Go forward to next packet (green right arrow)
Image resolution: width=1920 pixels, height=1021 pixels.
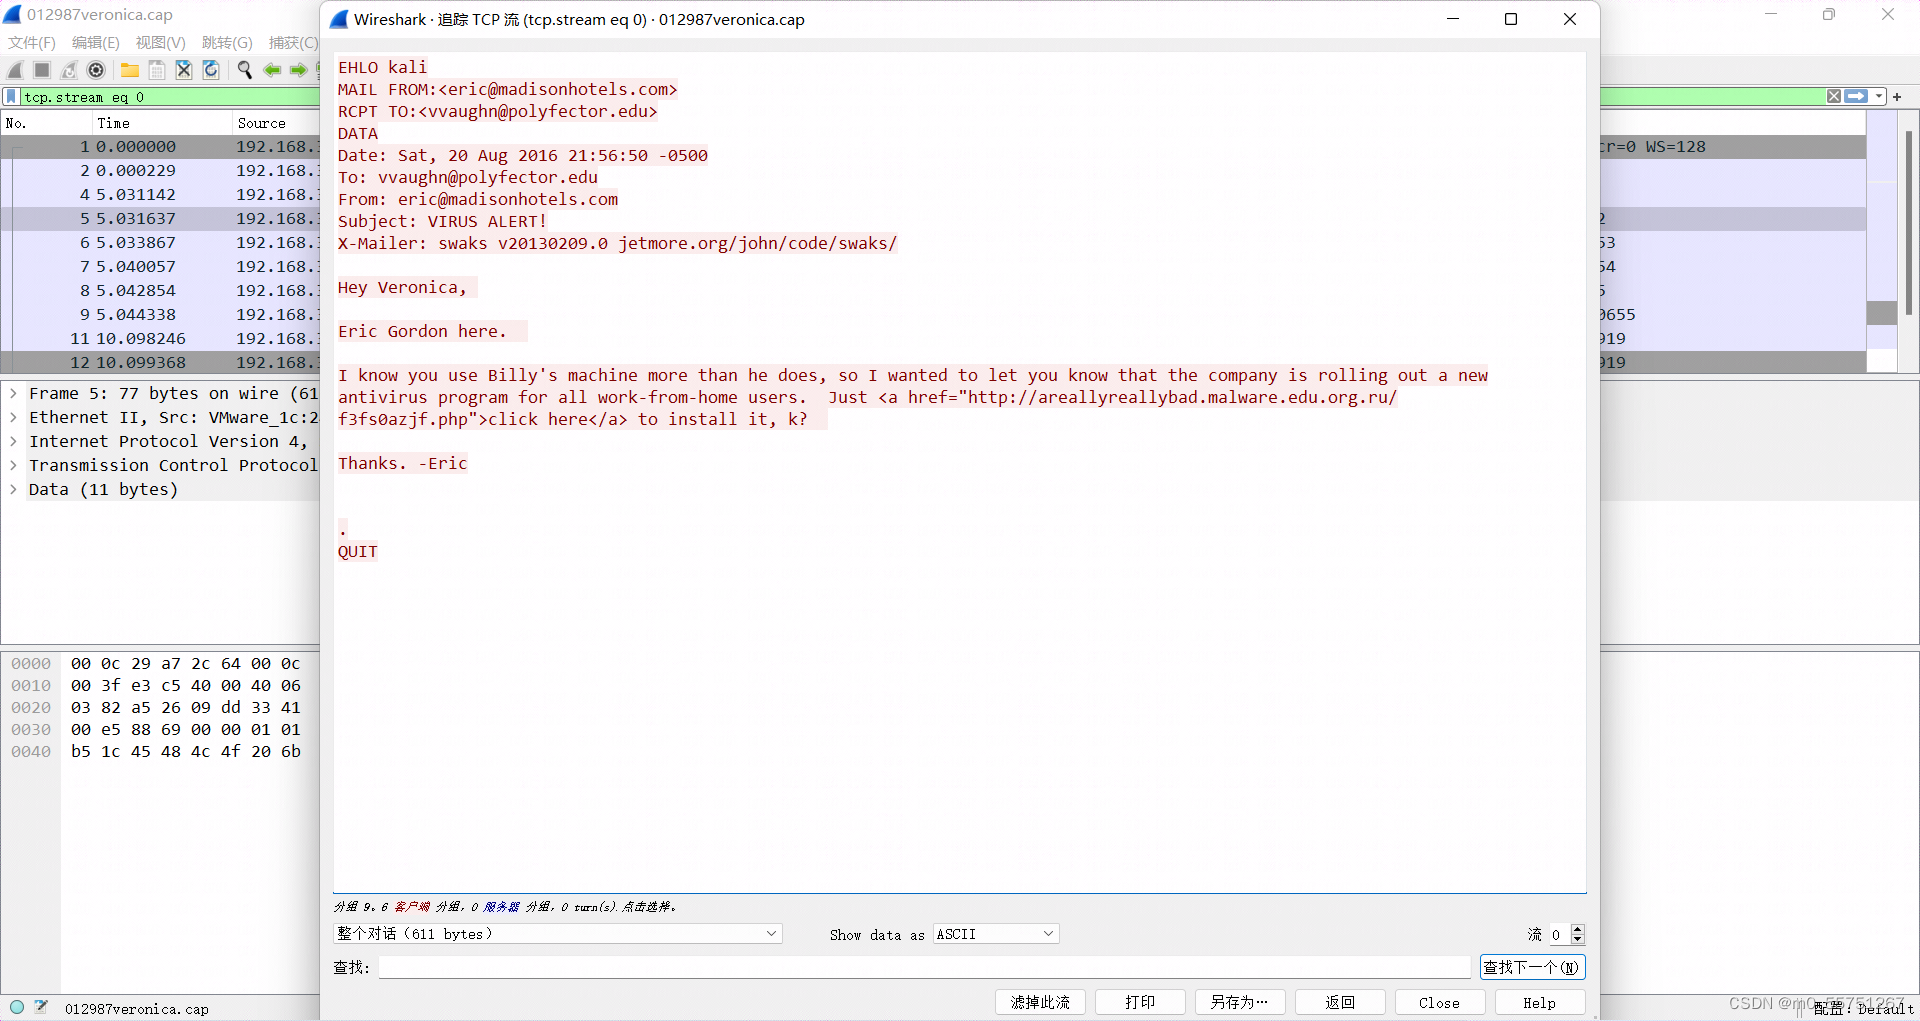coord(298,70)
